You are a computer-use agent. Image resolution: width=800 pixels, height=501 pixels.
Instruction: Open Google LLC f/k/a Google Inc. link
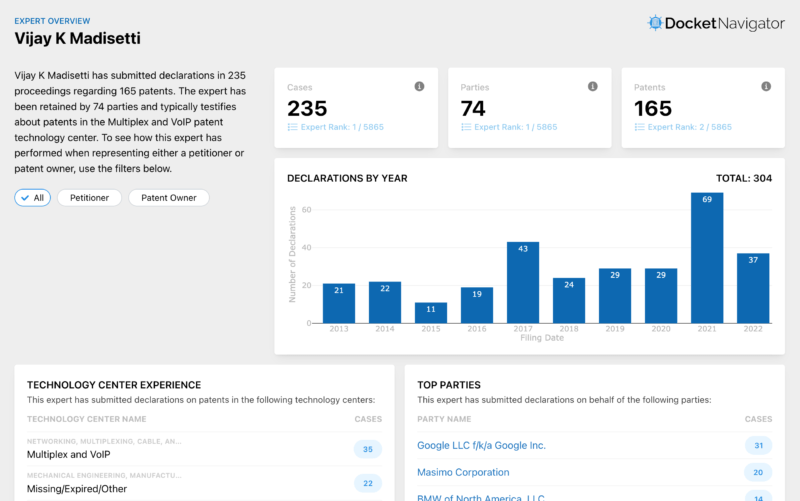481,445
